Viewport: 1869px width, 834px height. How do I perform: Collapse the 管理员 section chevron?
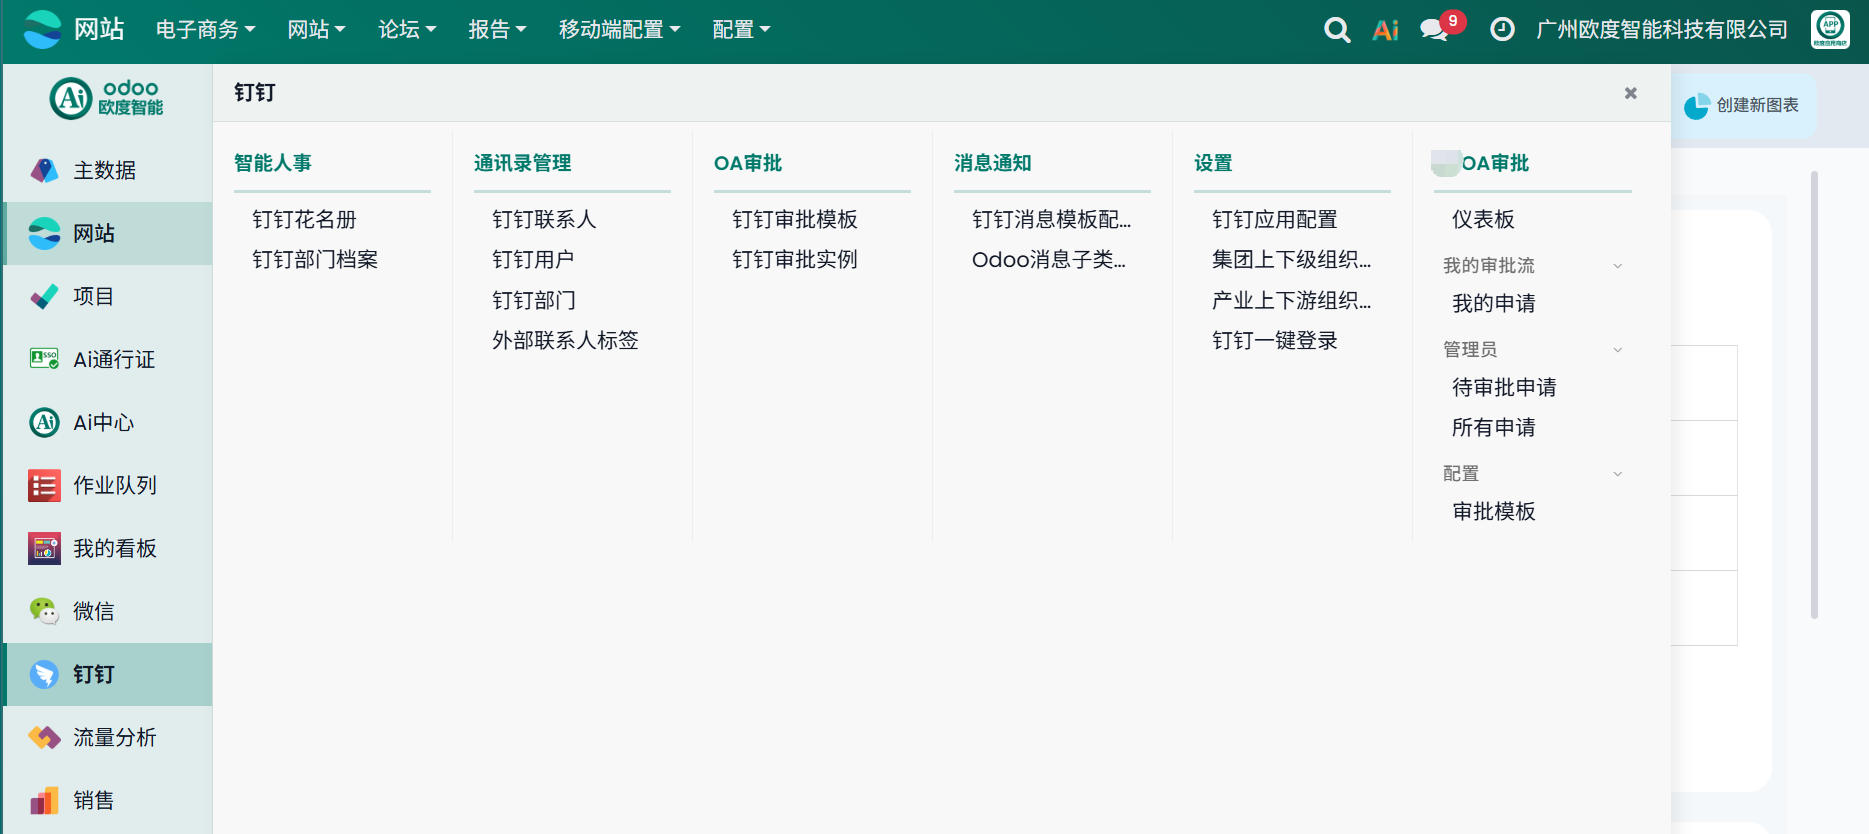coord(1618,350)
